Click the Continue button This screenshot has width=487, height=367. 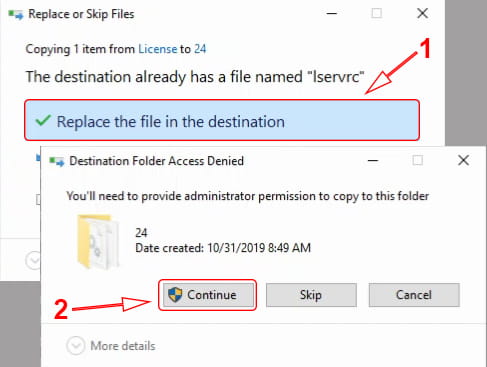point(208,295)
